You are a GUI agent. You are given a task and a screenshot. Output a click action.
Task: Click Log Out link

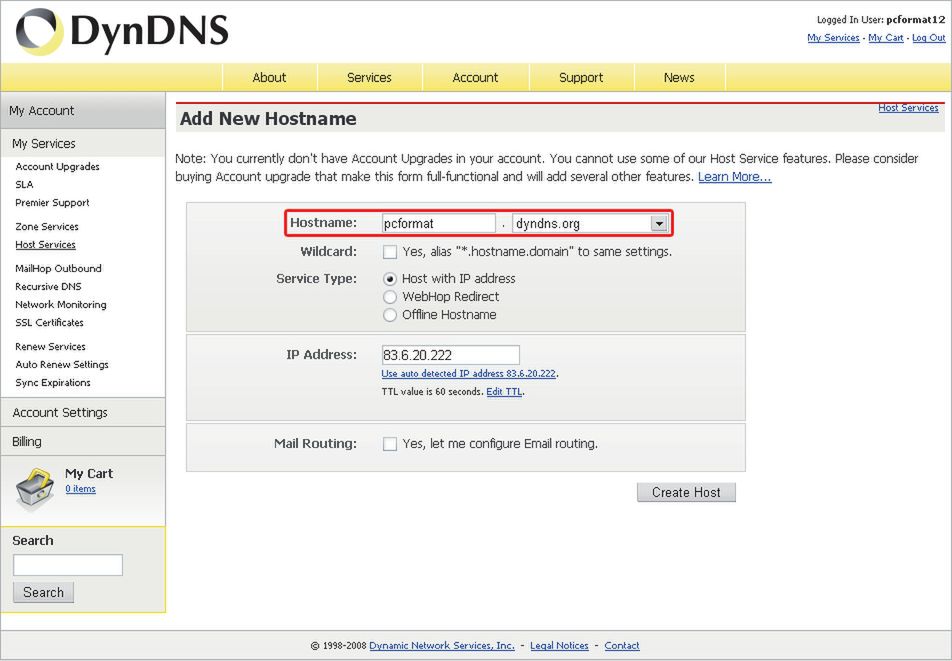(x=928, y=38)
